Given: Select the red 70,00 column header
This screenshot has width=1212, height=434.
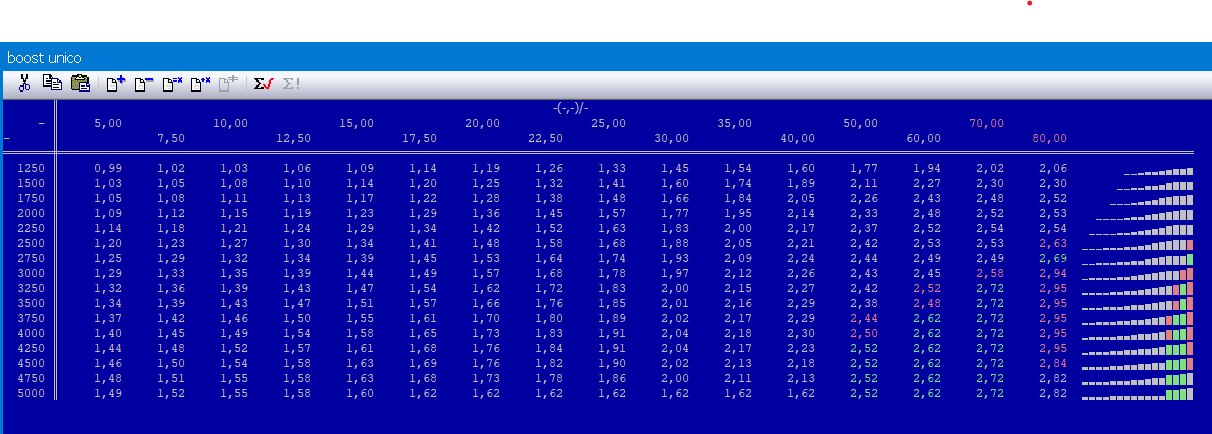Looking at the screenshot, I should pos(987,123).
